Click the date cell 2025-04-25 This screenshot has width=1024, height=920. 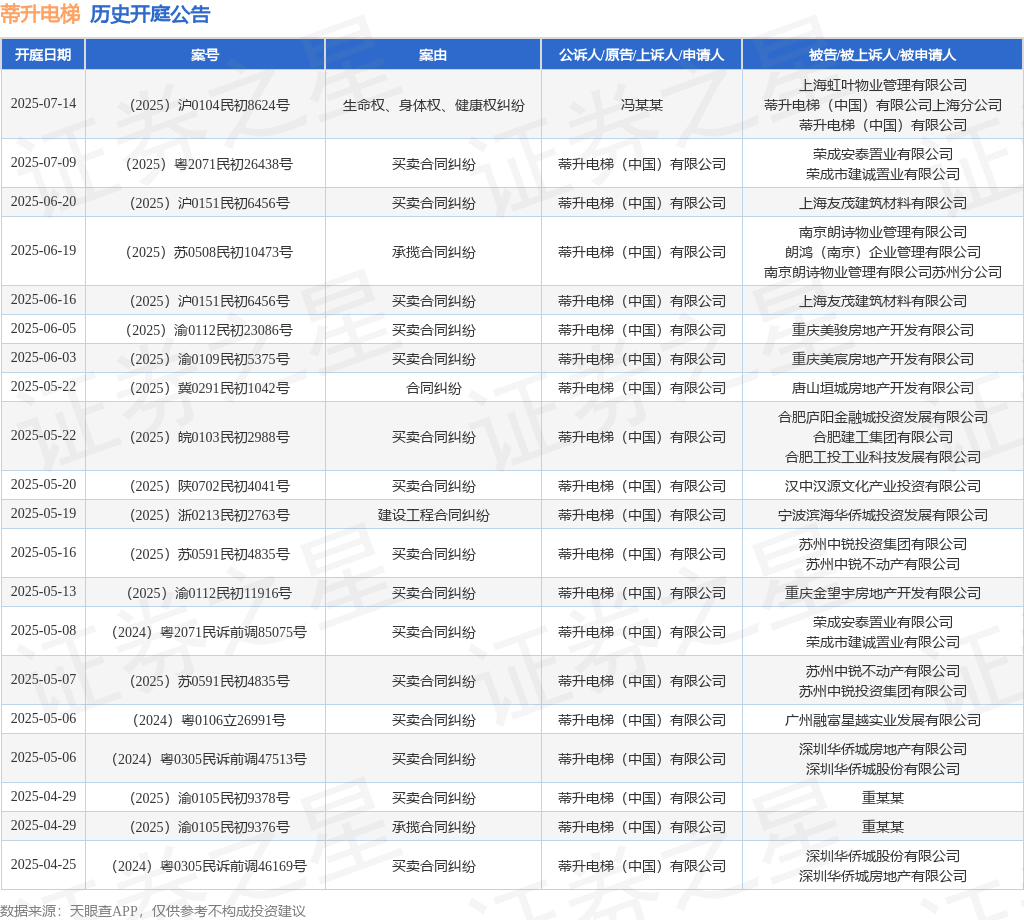pos(43,864)
